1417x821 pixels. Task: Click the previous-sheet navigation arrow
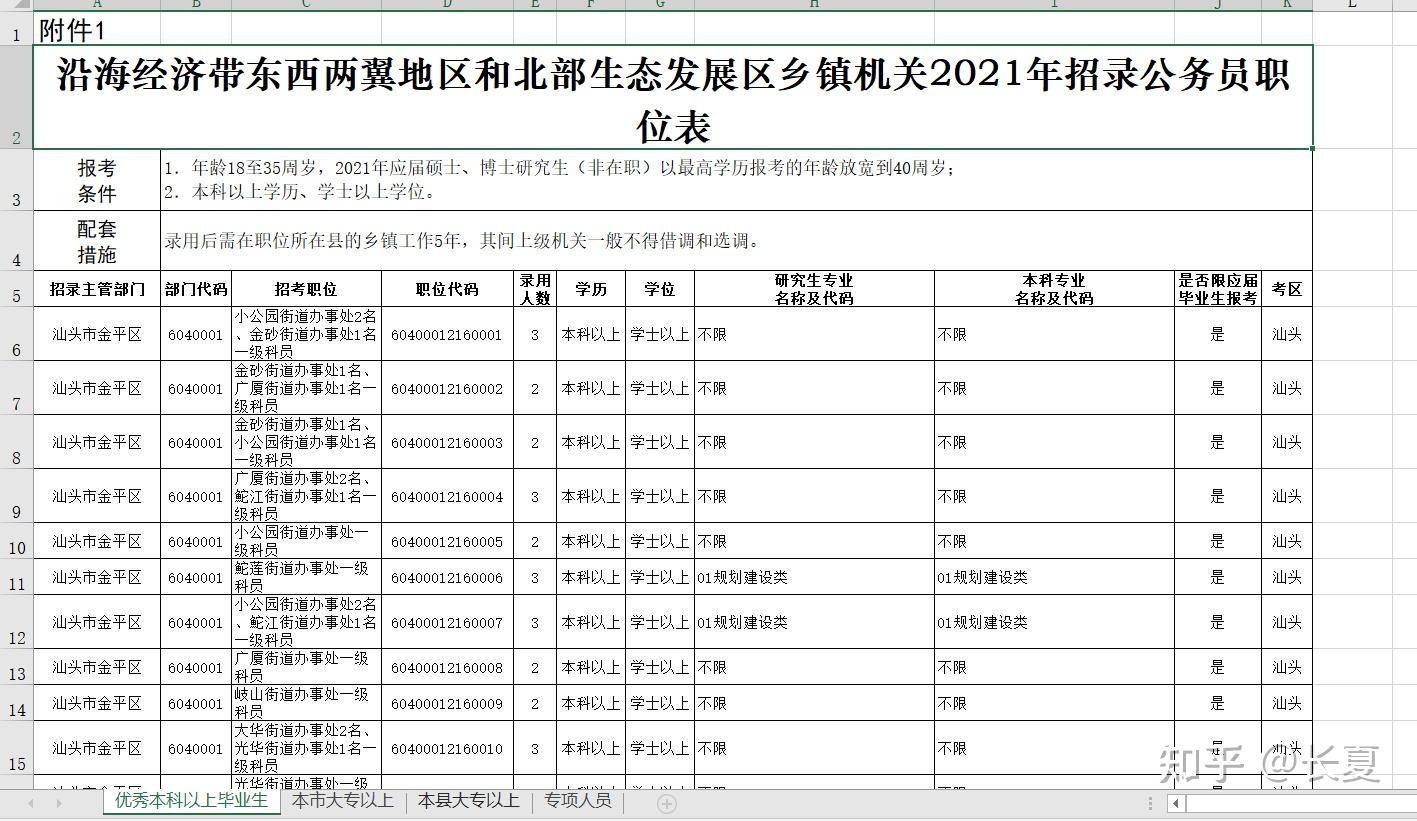click(x=31, y=803)
